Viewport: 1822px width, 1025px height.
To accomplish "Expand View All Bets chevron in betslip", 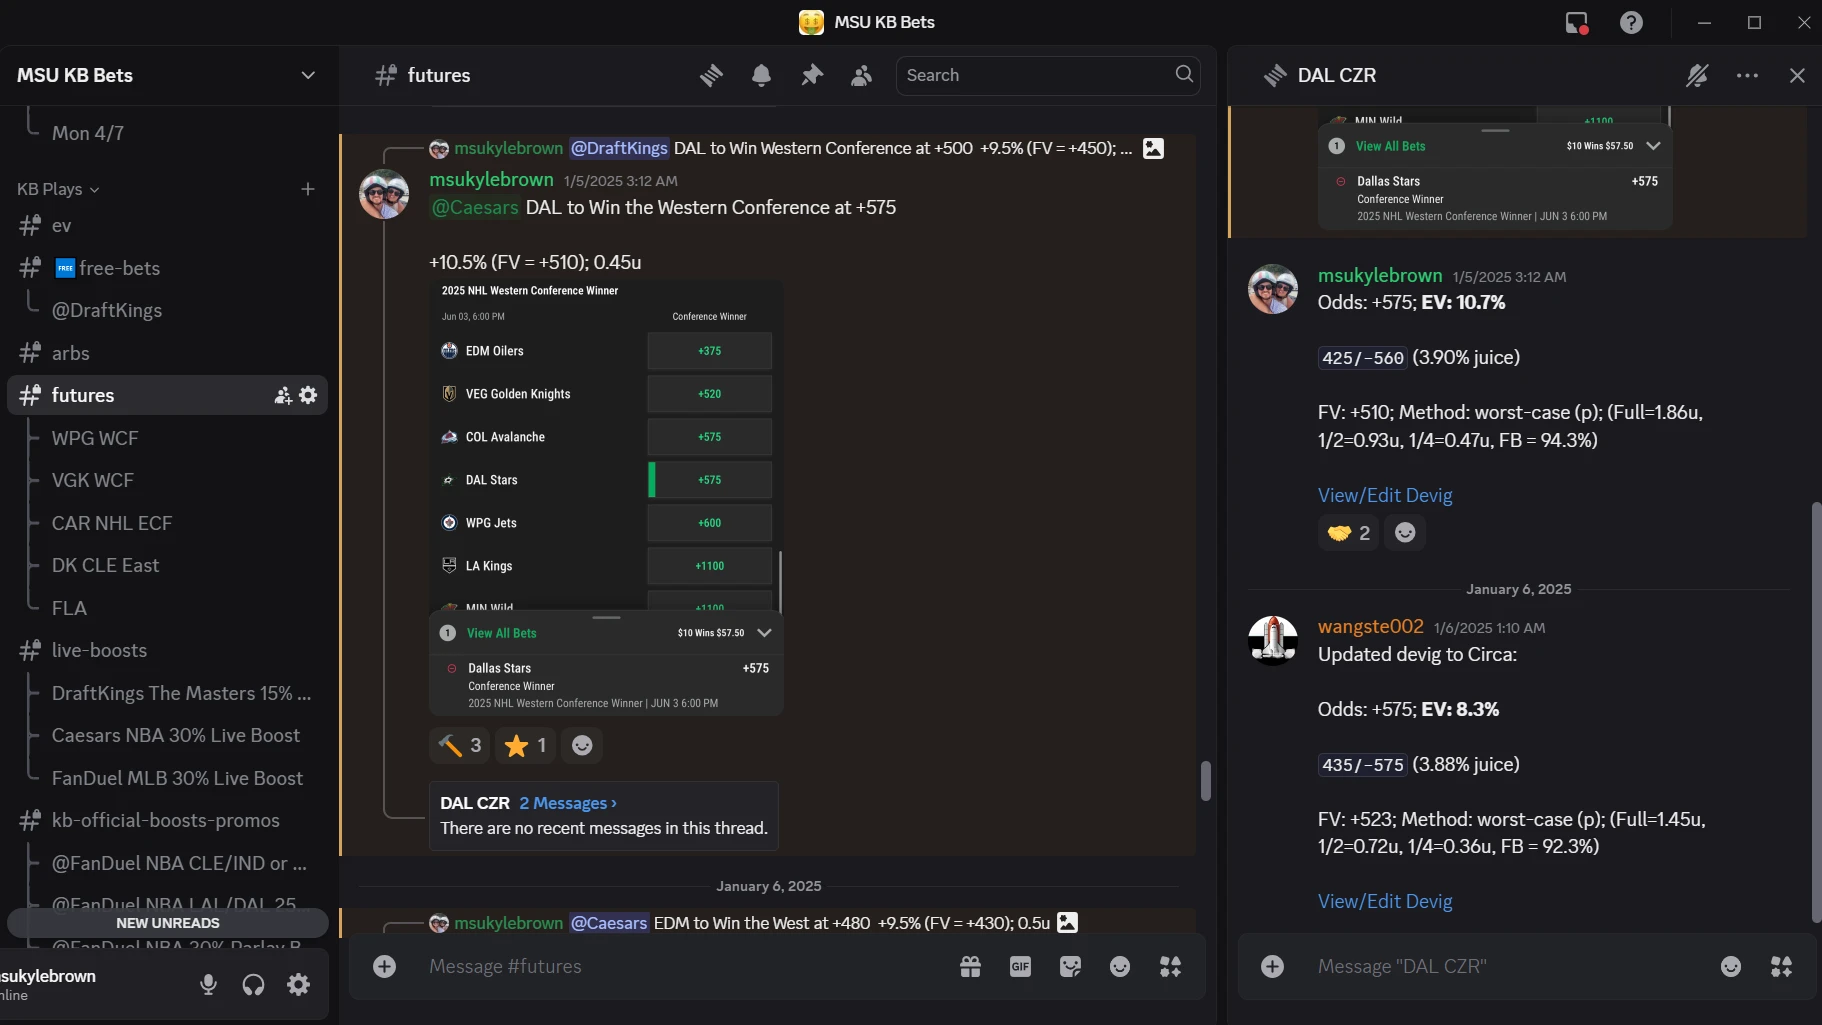I will coord(764,633).
